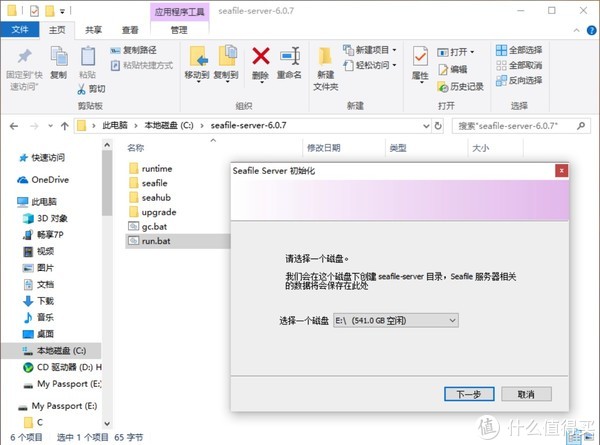The width and height of the screenshot is (600, 445).
Task: Open the File tab
Action: click(x=20, y=29)
